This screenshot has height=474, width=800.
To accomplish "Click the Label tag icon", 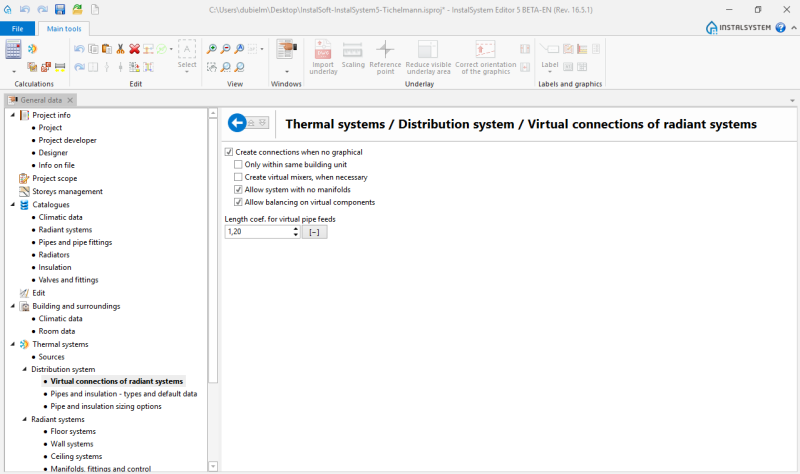I will pyautogui.click(x=549, y=49).
